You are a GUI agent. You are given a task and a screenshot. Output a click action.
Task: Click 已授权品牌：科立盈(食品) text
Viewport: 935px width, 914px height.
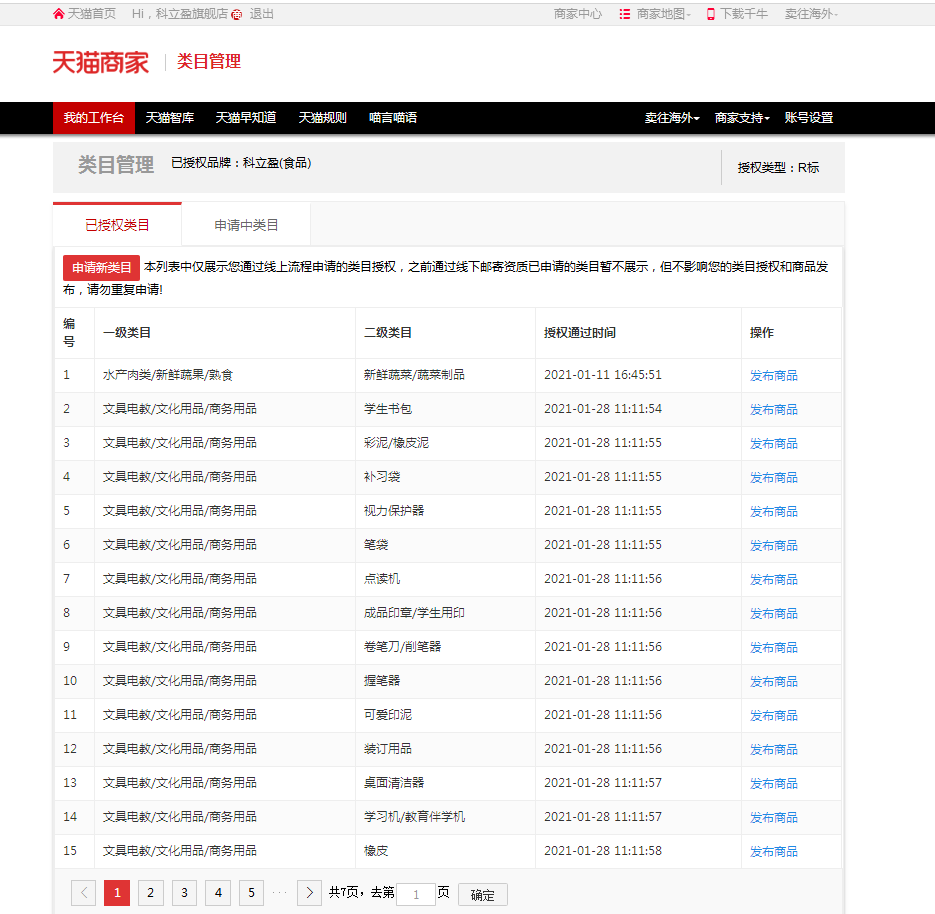click(x=241, y=163)
